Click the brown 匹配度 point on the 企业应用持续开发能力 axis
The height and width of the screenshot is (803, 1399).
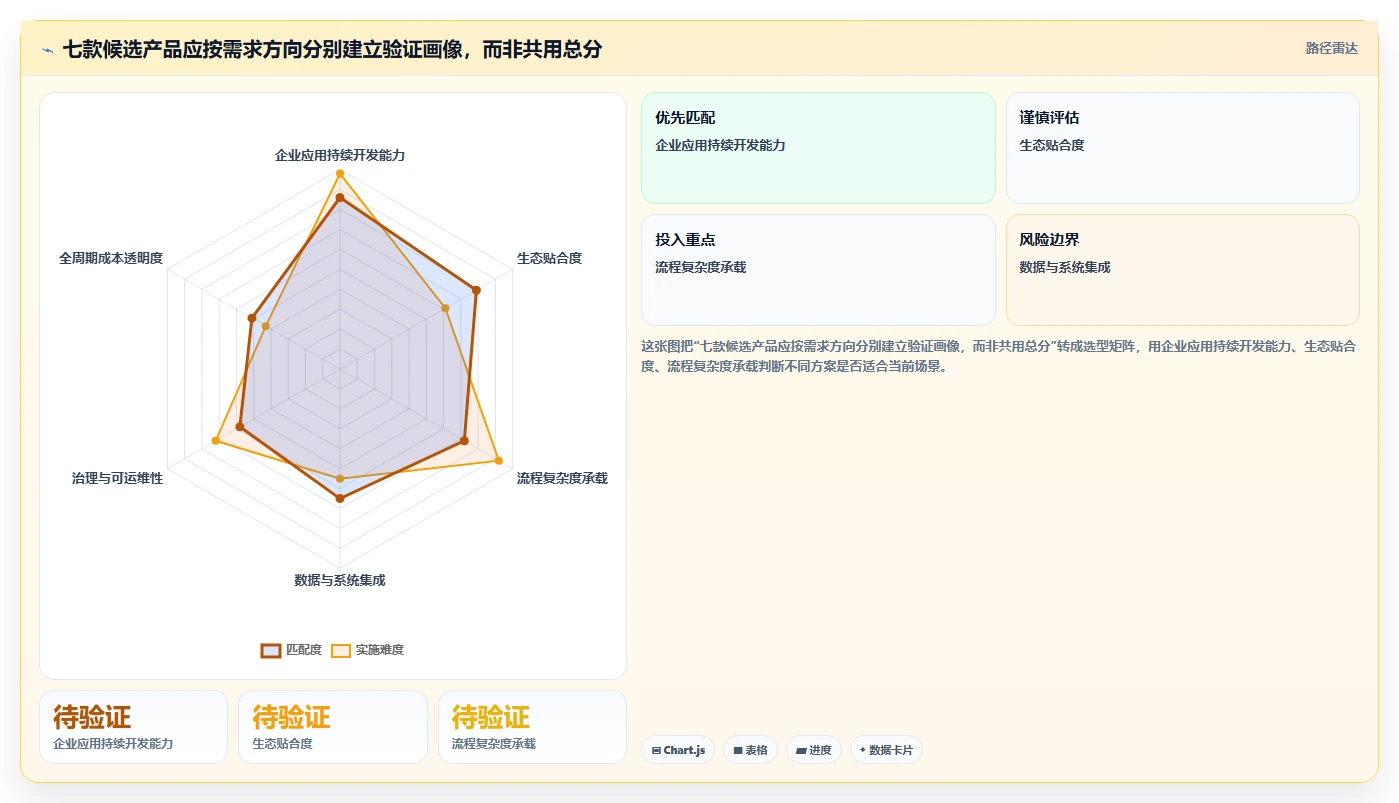coord(340,198)
